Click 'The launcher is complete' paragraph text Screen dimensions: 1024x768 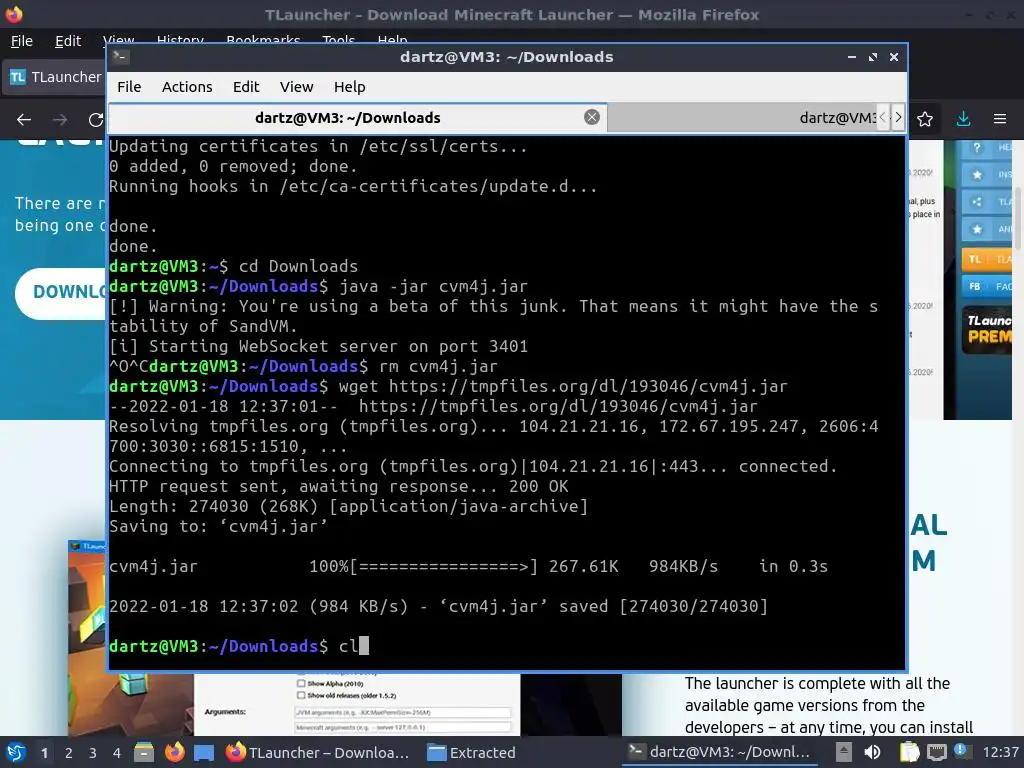(x=829, y=705)
